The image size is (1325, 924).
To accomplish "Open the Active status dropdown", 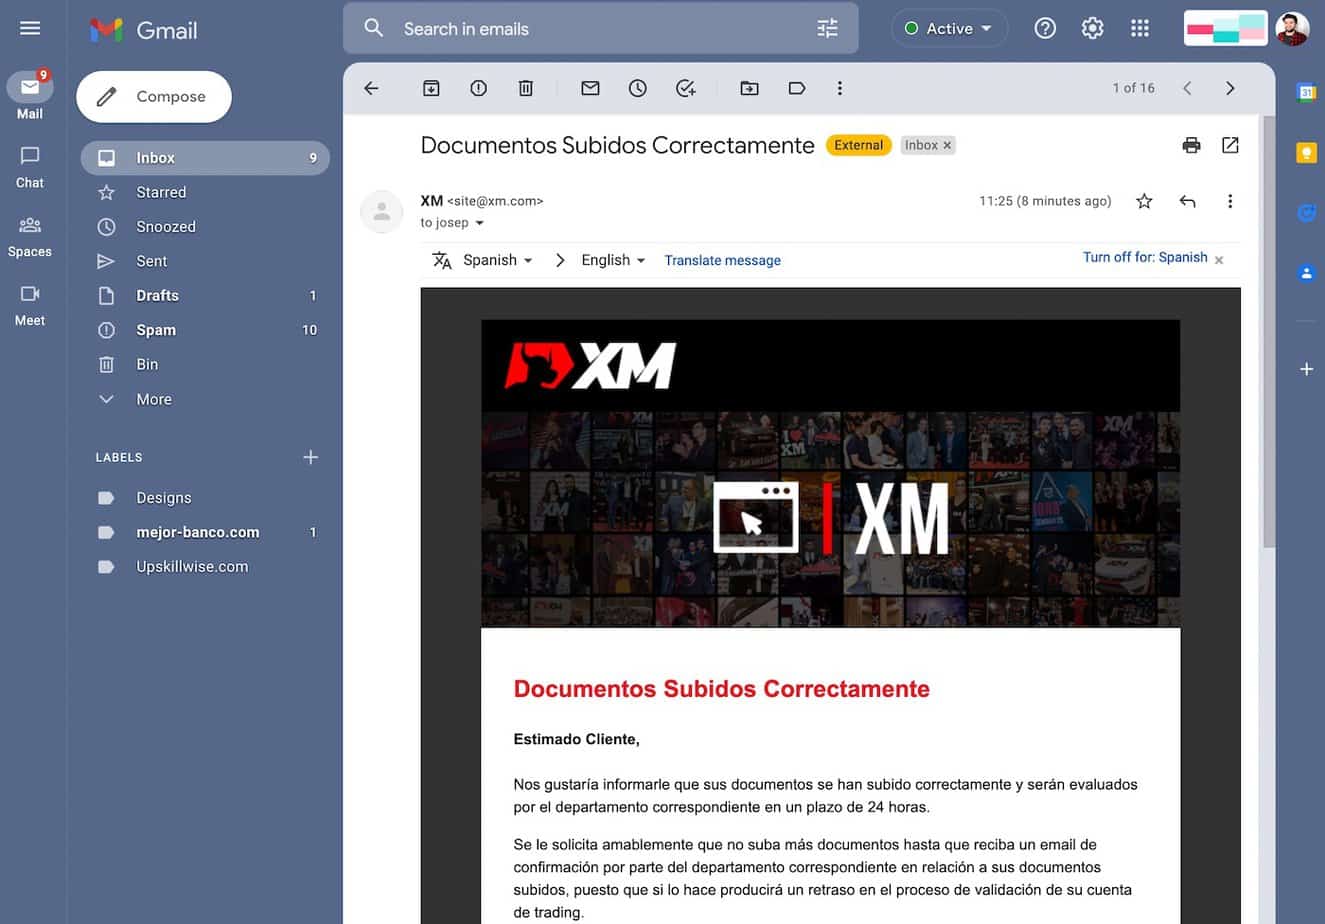I will coord(949,28).
